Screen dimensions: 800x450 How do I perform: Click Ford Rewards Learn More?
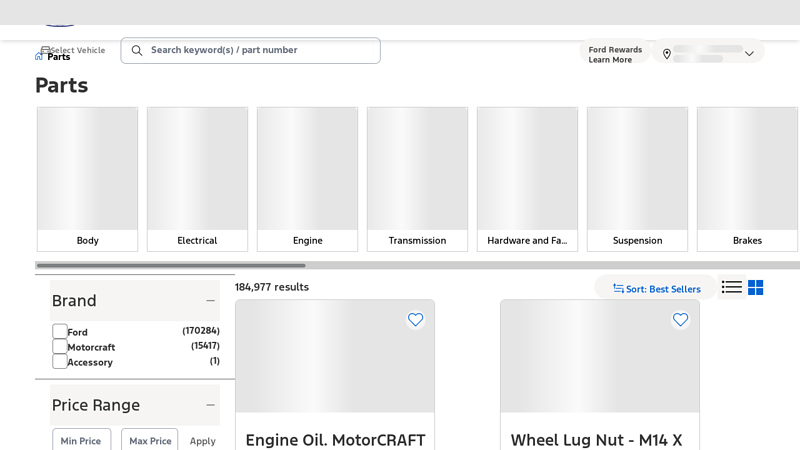(615, 54)
